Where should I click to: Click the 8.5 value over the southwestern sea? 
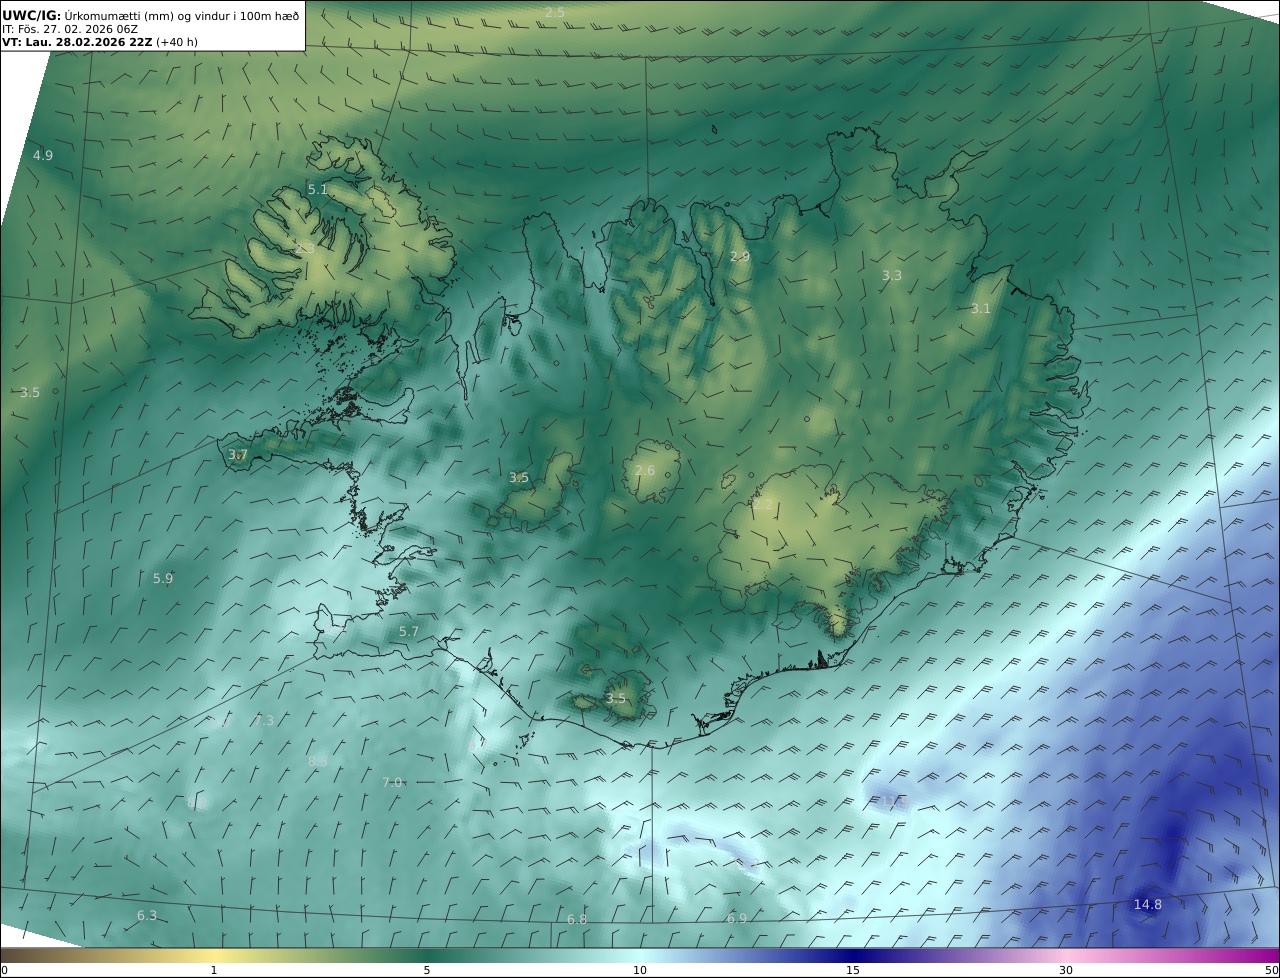click(317, 761)
